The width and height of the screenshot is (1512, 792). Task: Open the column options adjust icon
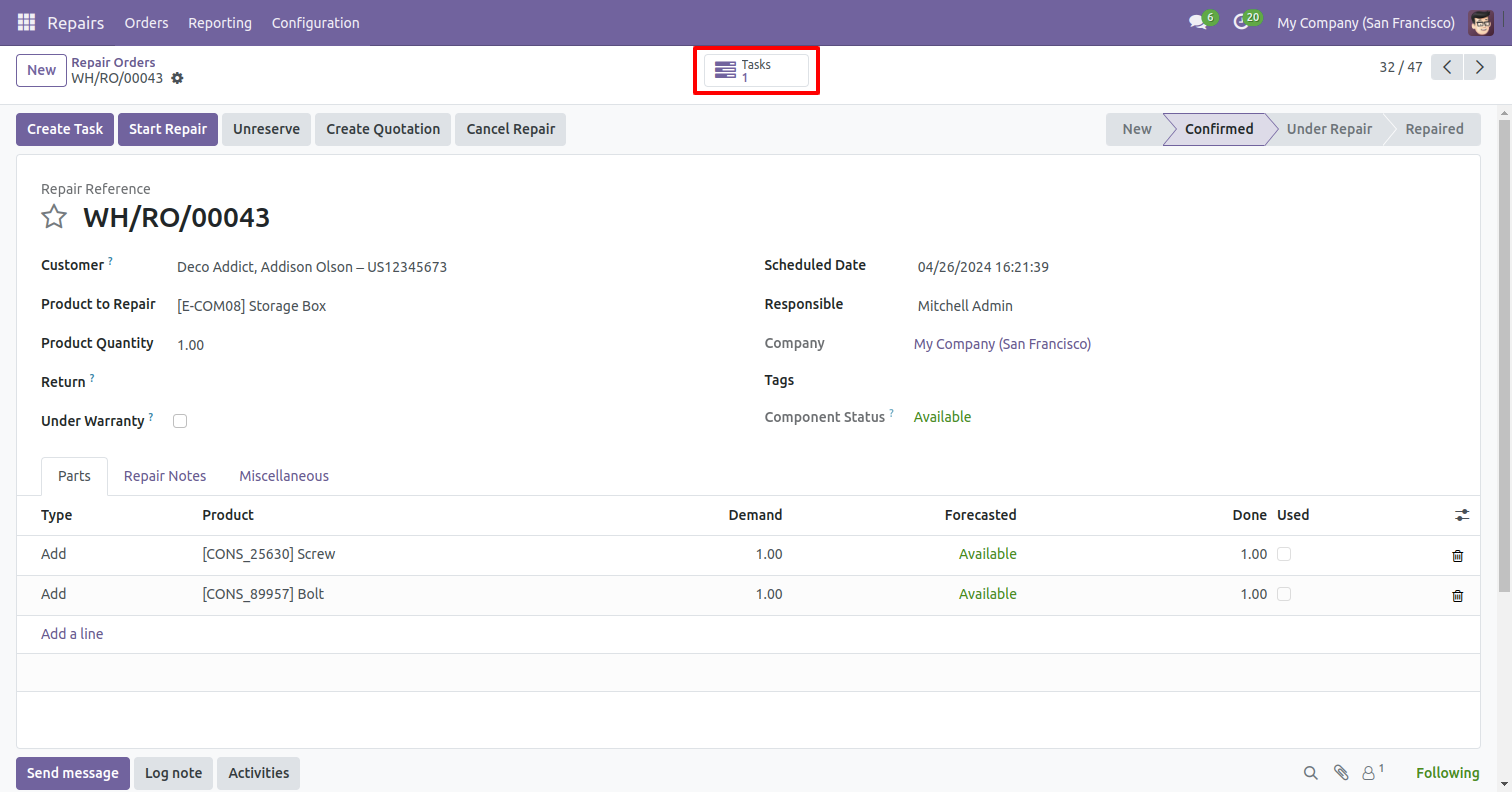click(x=1462, y=515)
